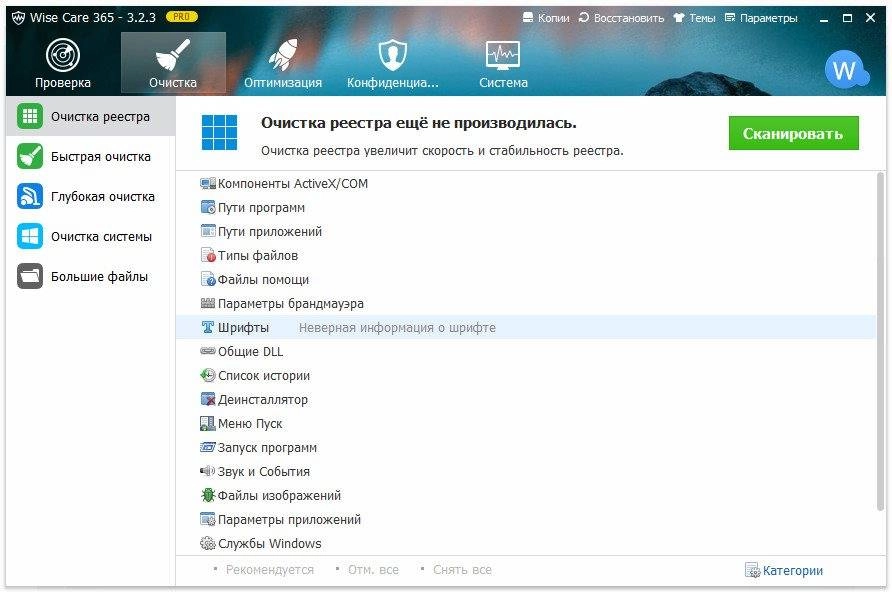This screenshot has height=592, width=892.
Task: Click the Пути программ icon
Action: [x=208, y=207]
